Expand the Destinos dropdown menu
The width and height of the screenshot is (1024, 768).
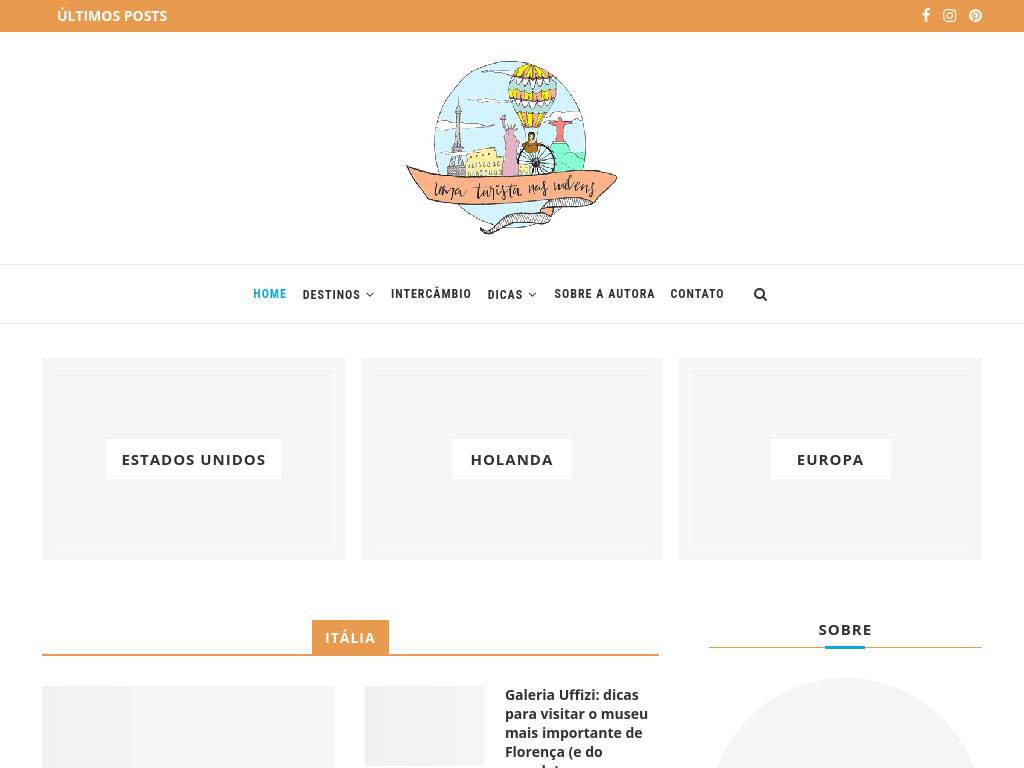tap(338, 295)
